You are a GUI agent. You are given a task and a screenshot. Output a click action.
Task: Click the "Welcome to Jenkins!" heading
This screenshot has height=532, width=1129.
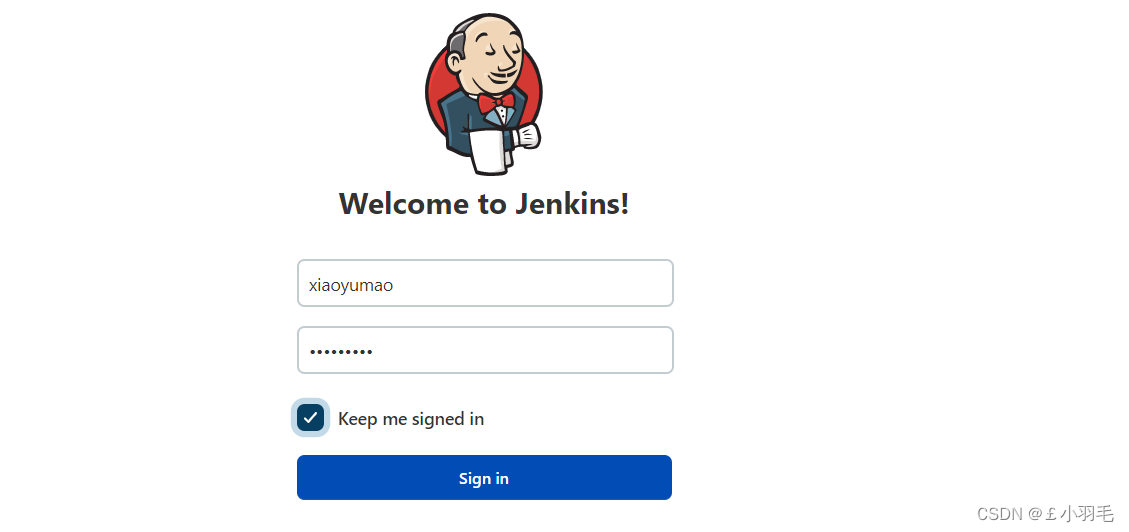coord(484,204)
